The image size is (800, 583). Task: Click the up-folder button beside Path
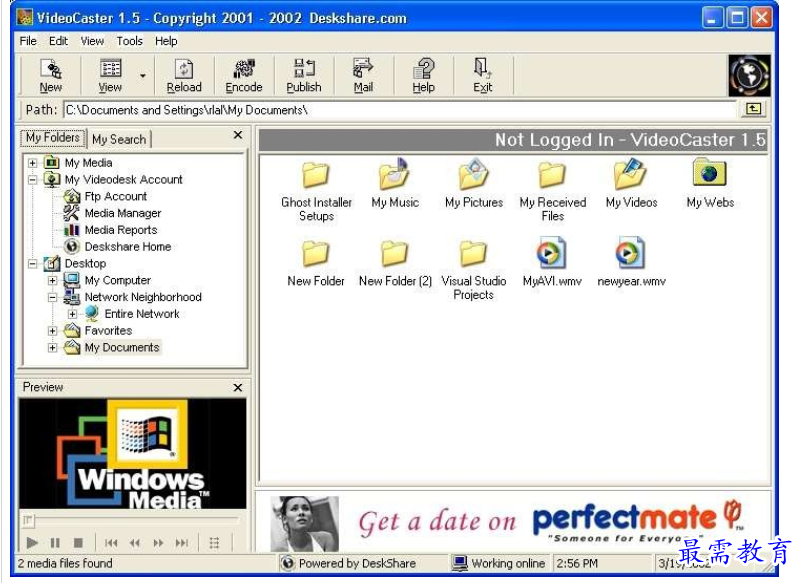click(754, 109)
